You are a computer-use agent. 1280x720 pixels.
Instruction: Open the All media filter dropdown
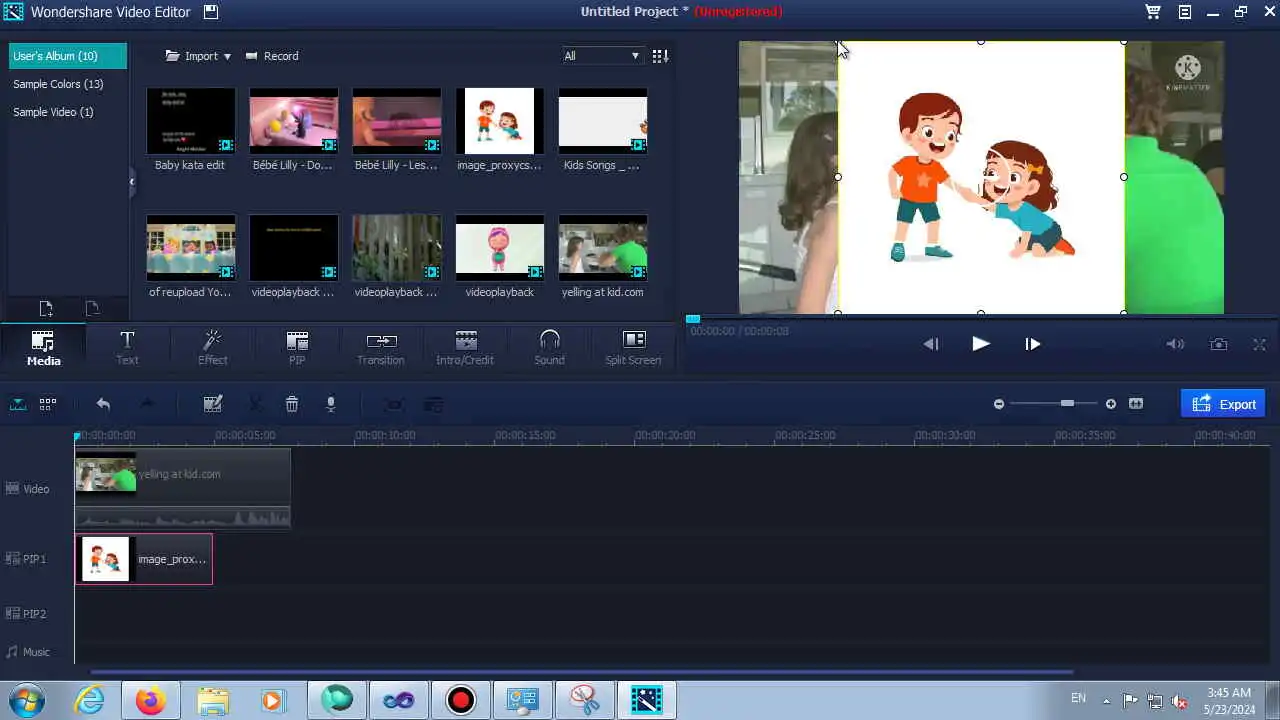pos(601,56)
